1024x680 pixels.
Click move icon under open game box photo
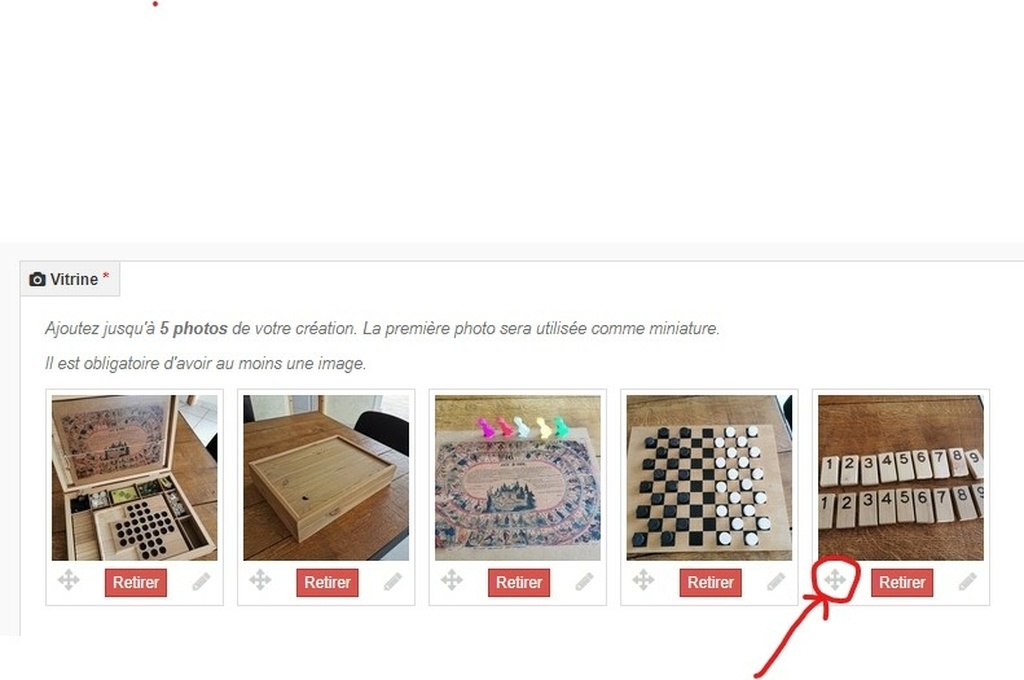[x=69, y=579]
